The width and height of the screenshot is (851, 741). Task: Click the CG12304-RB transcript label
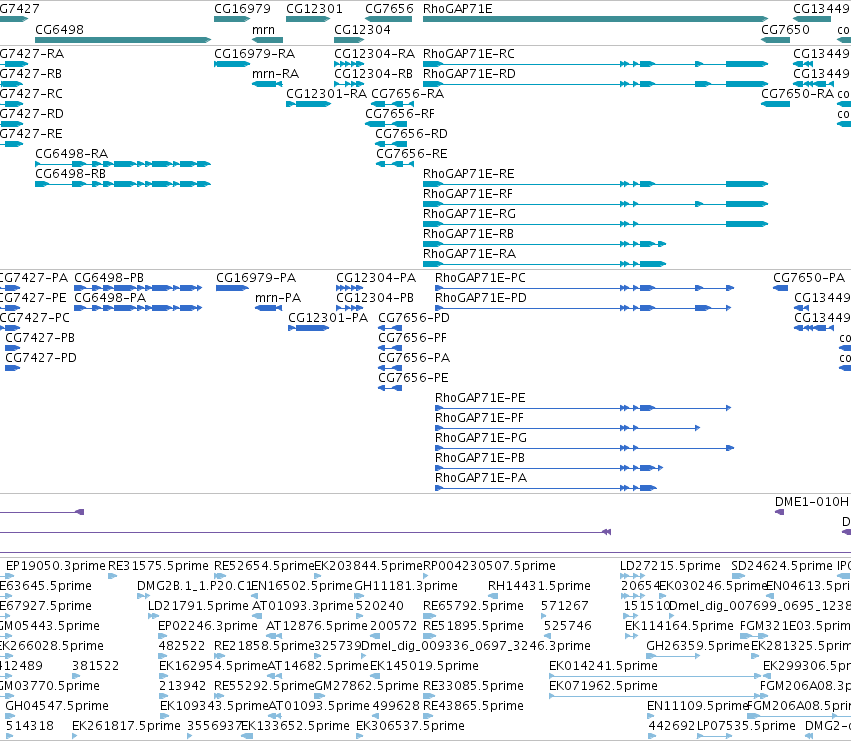pyautogui.click(x=373, y=74)
